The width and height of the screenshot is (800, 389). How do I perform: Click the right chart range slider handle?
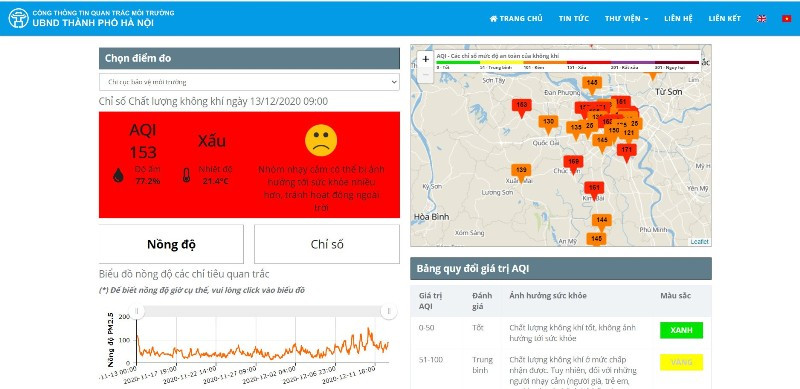point(389,311)
